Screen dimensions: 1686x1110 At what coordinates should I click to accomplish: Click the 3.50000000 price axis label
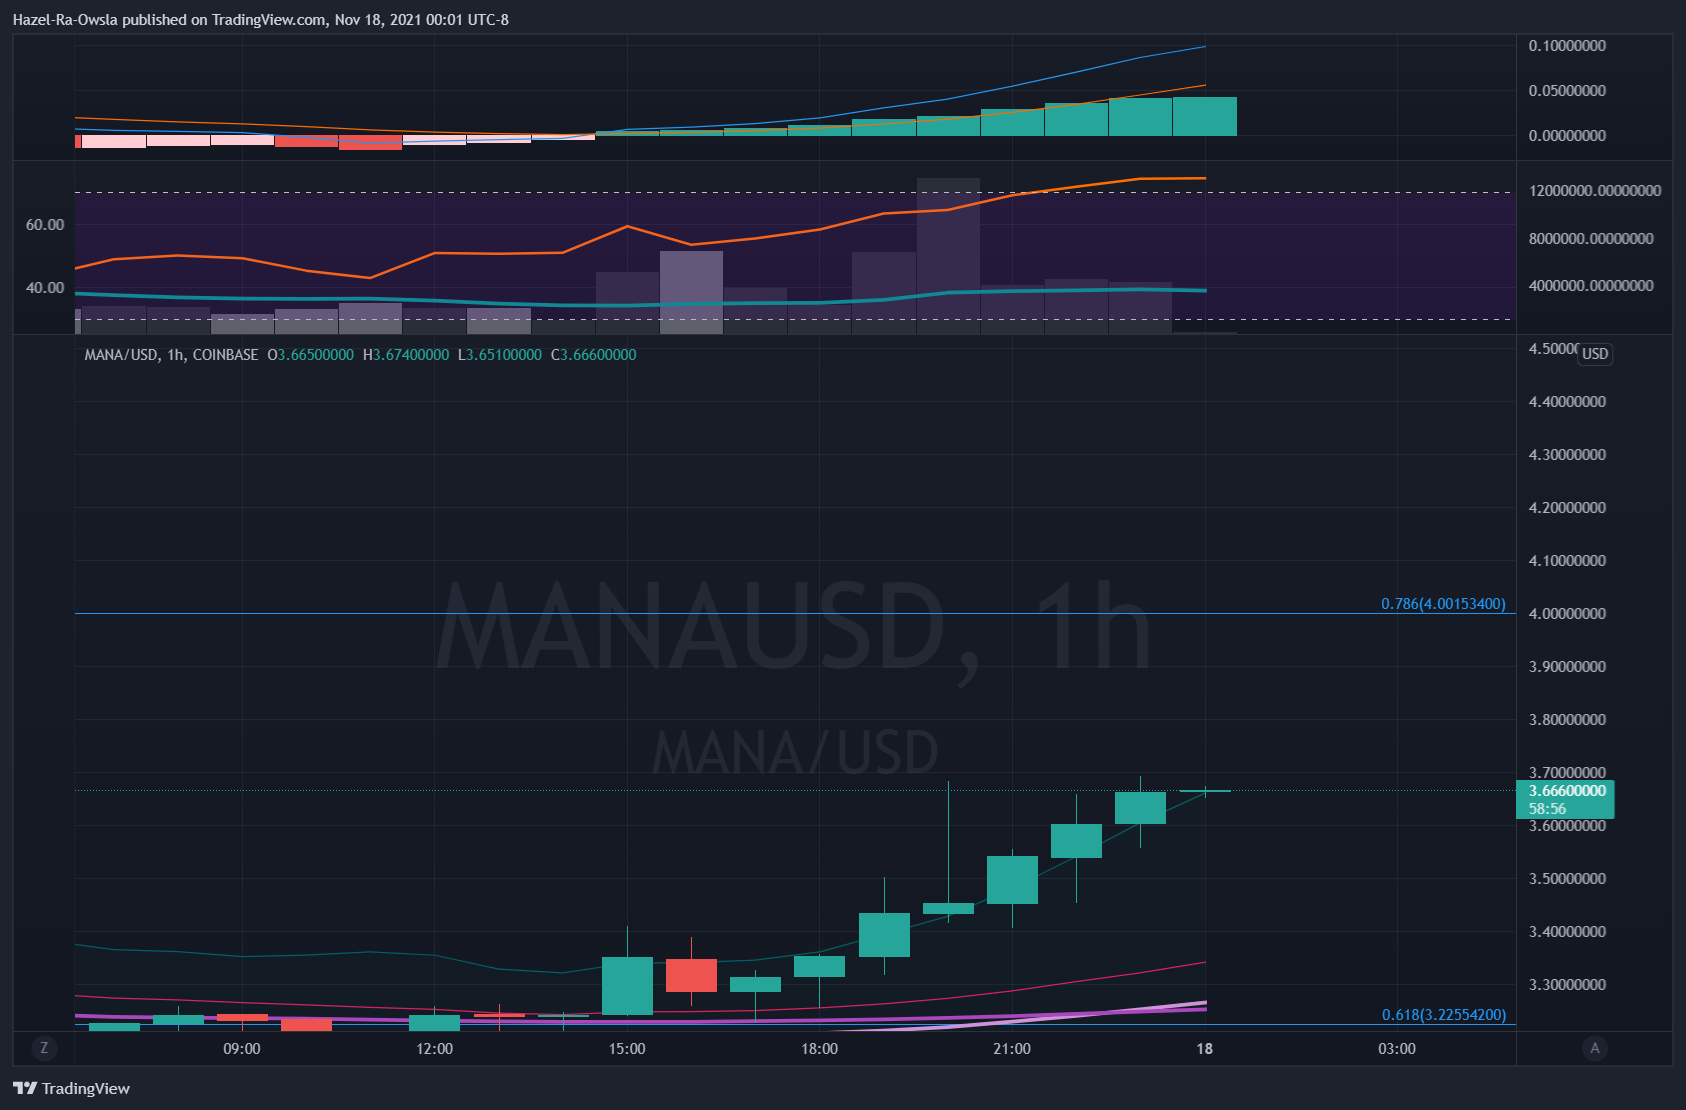pos(1567,878)
